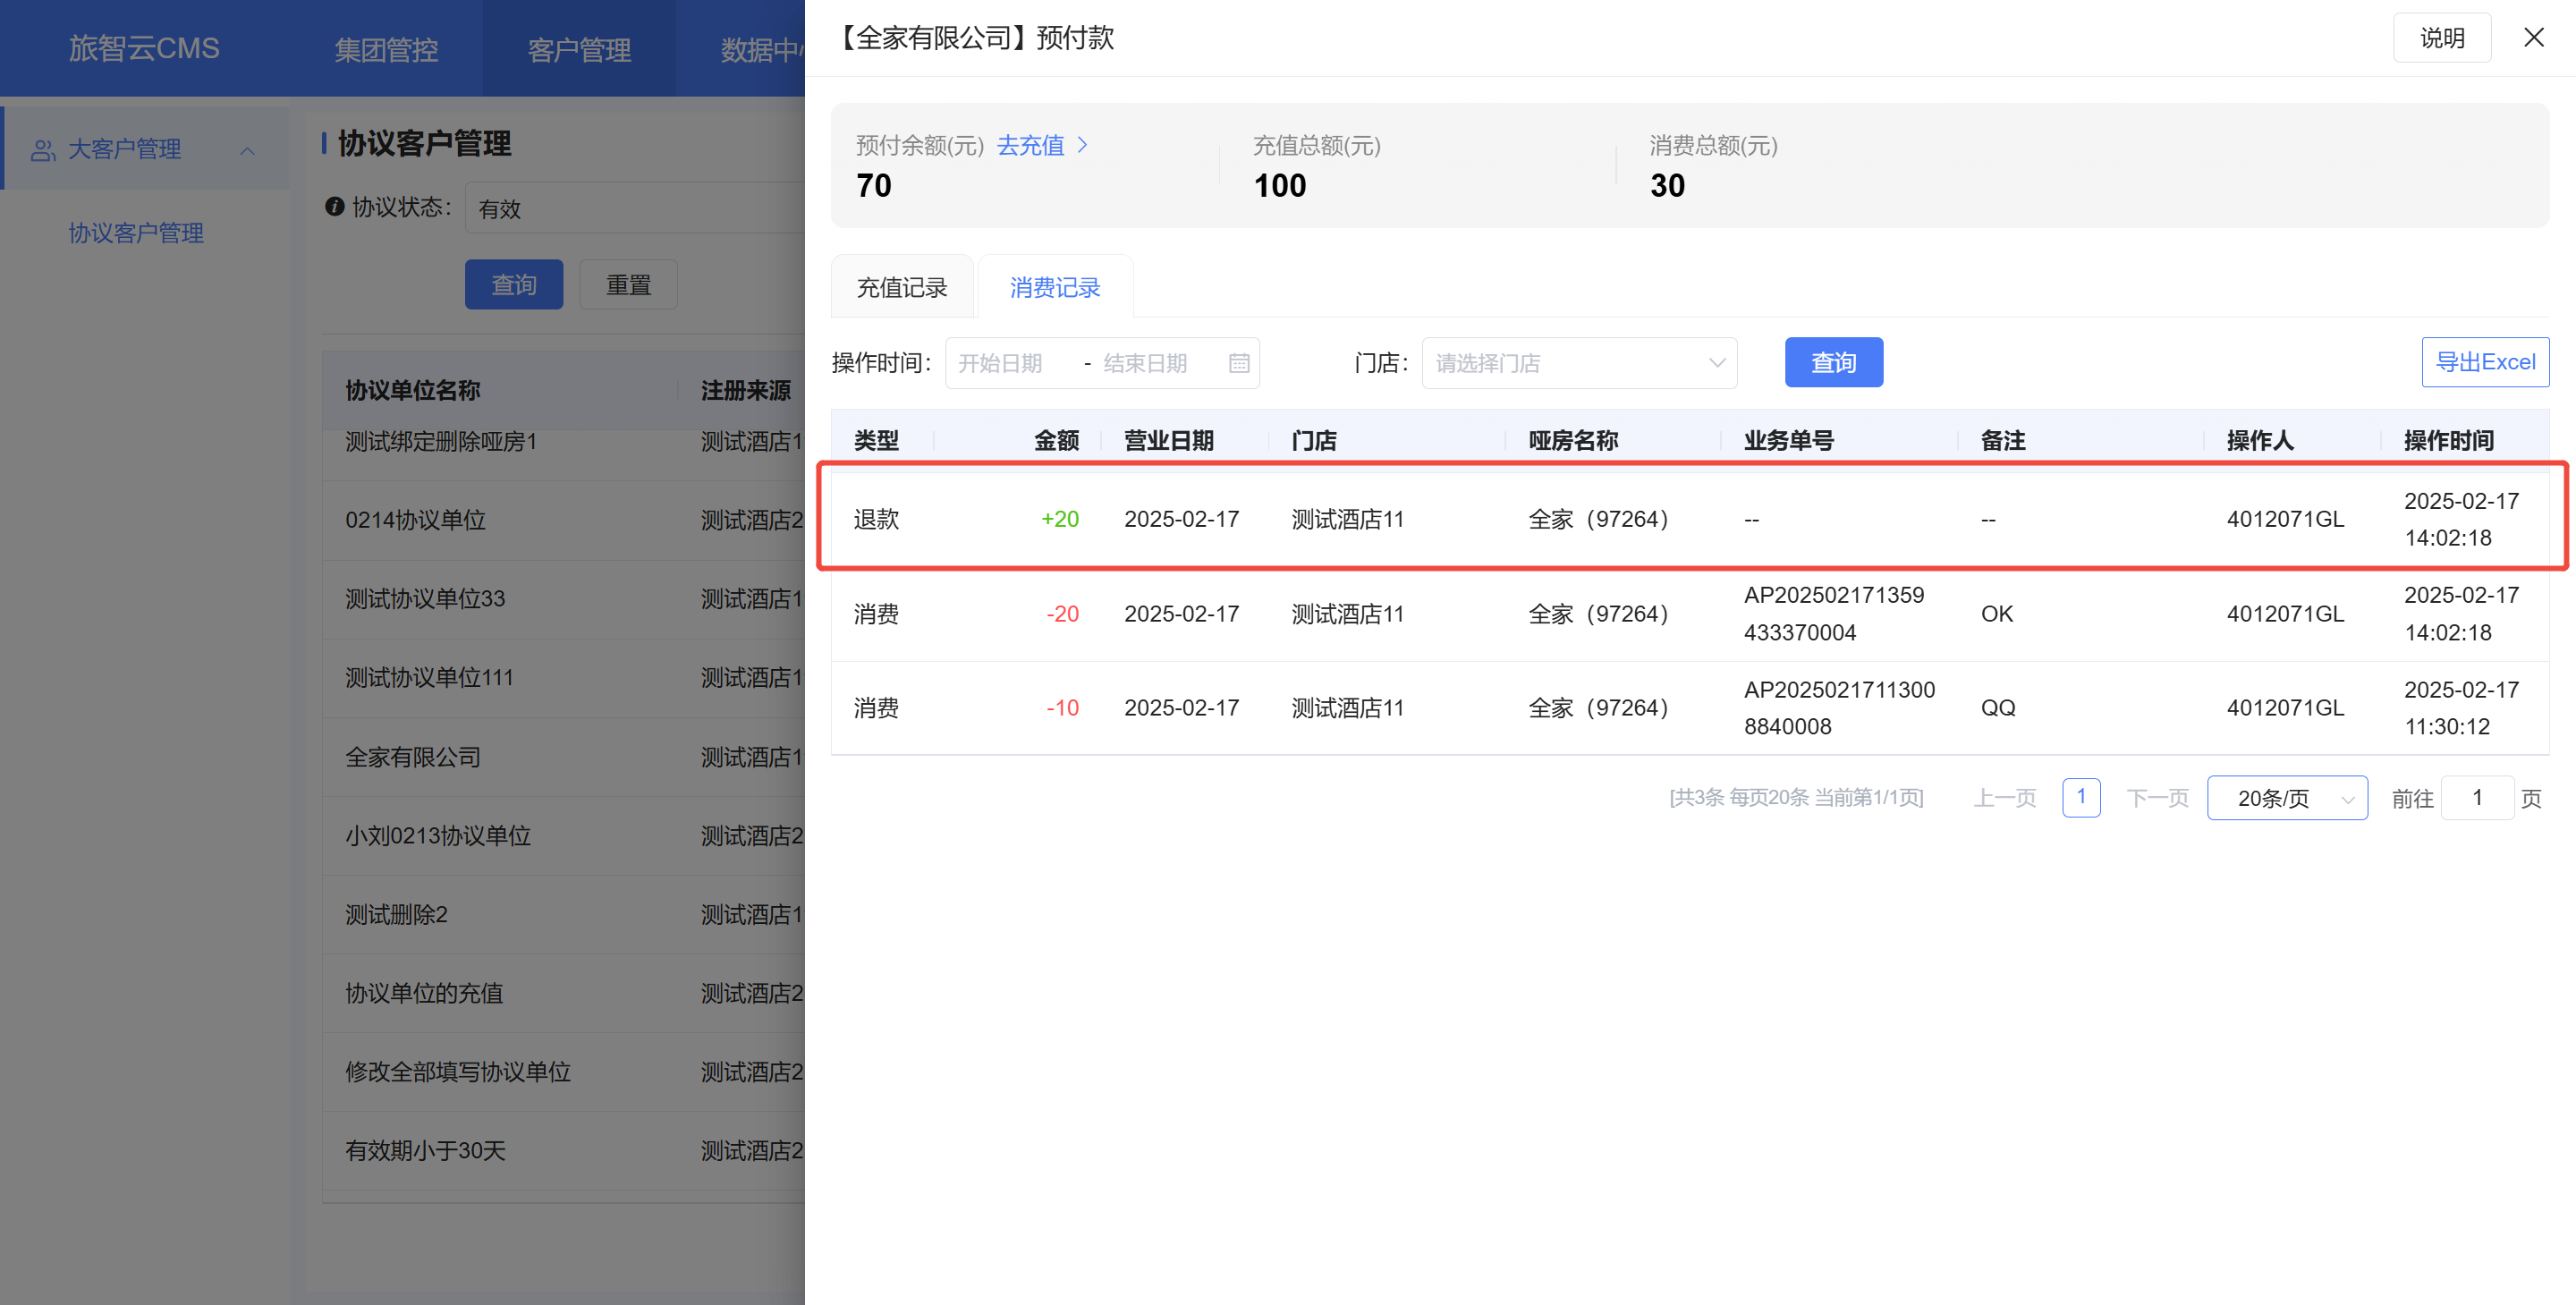Open the 请选择门店 dropdown
The width and height of the screenshot is (2576, 1305).
[1578, 363]
